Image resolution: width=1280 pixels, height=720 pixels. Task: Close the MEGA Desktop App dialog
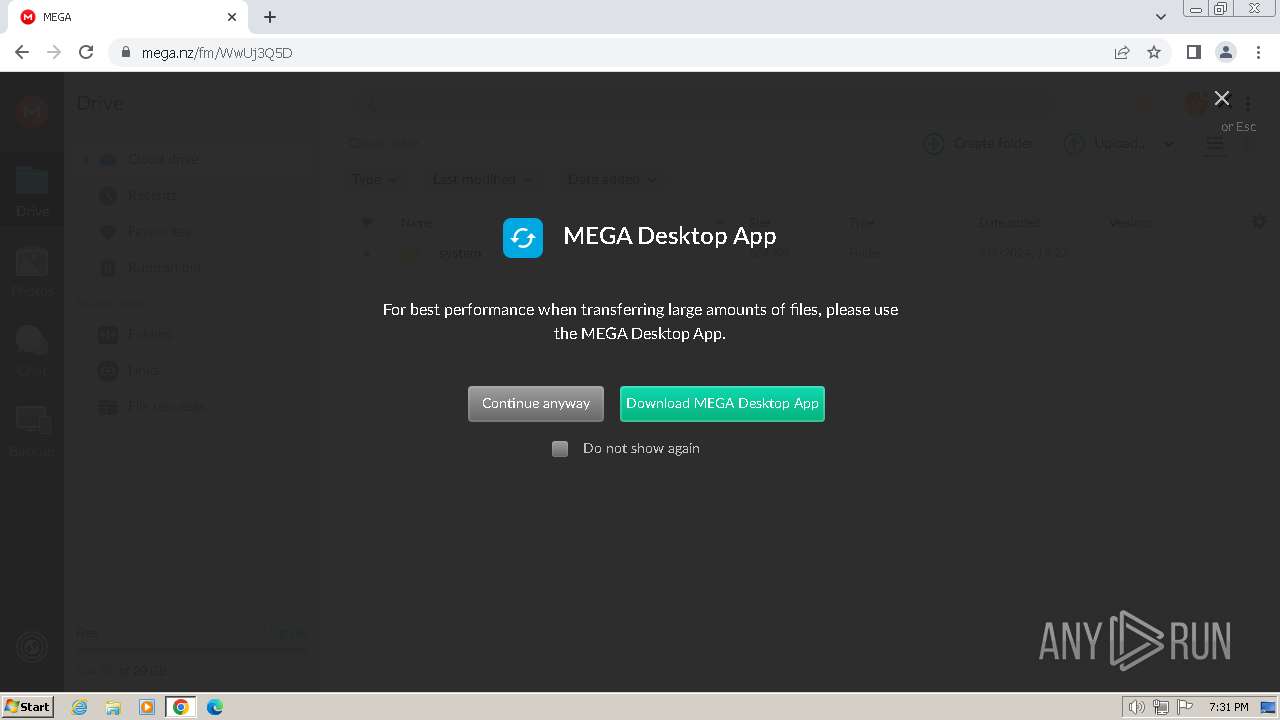point(1222,98)
